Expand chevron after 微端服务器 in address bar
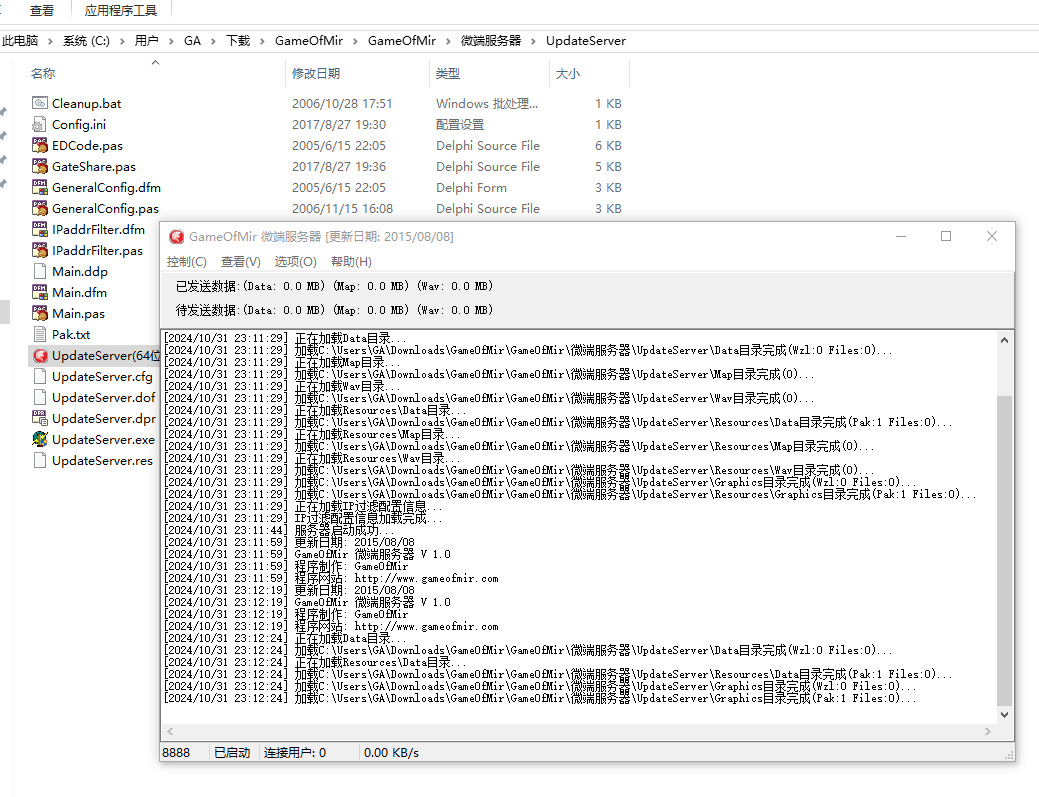The image size is (1039, 797). (x=533, y=41)
